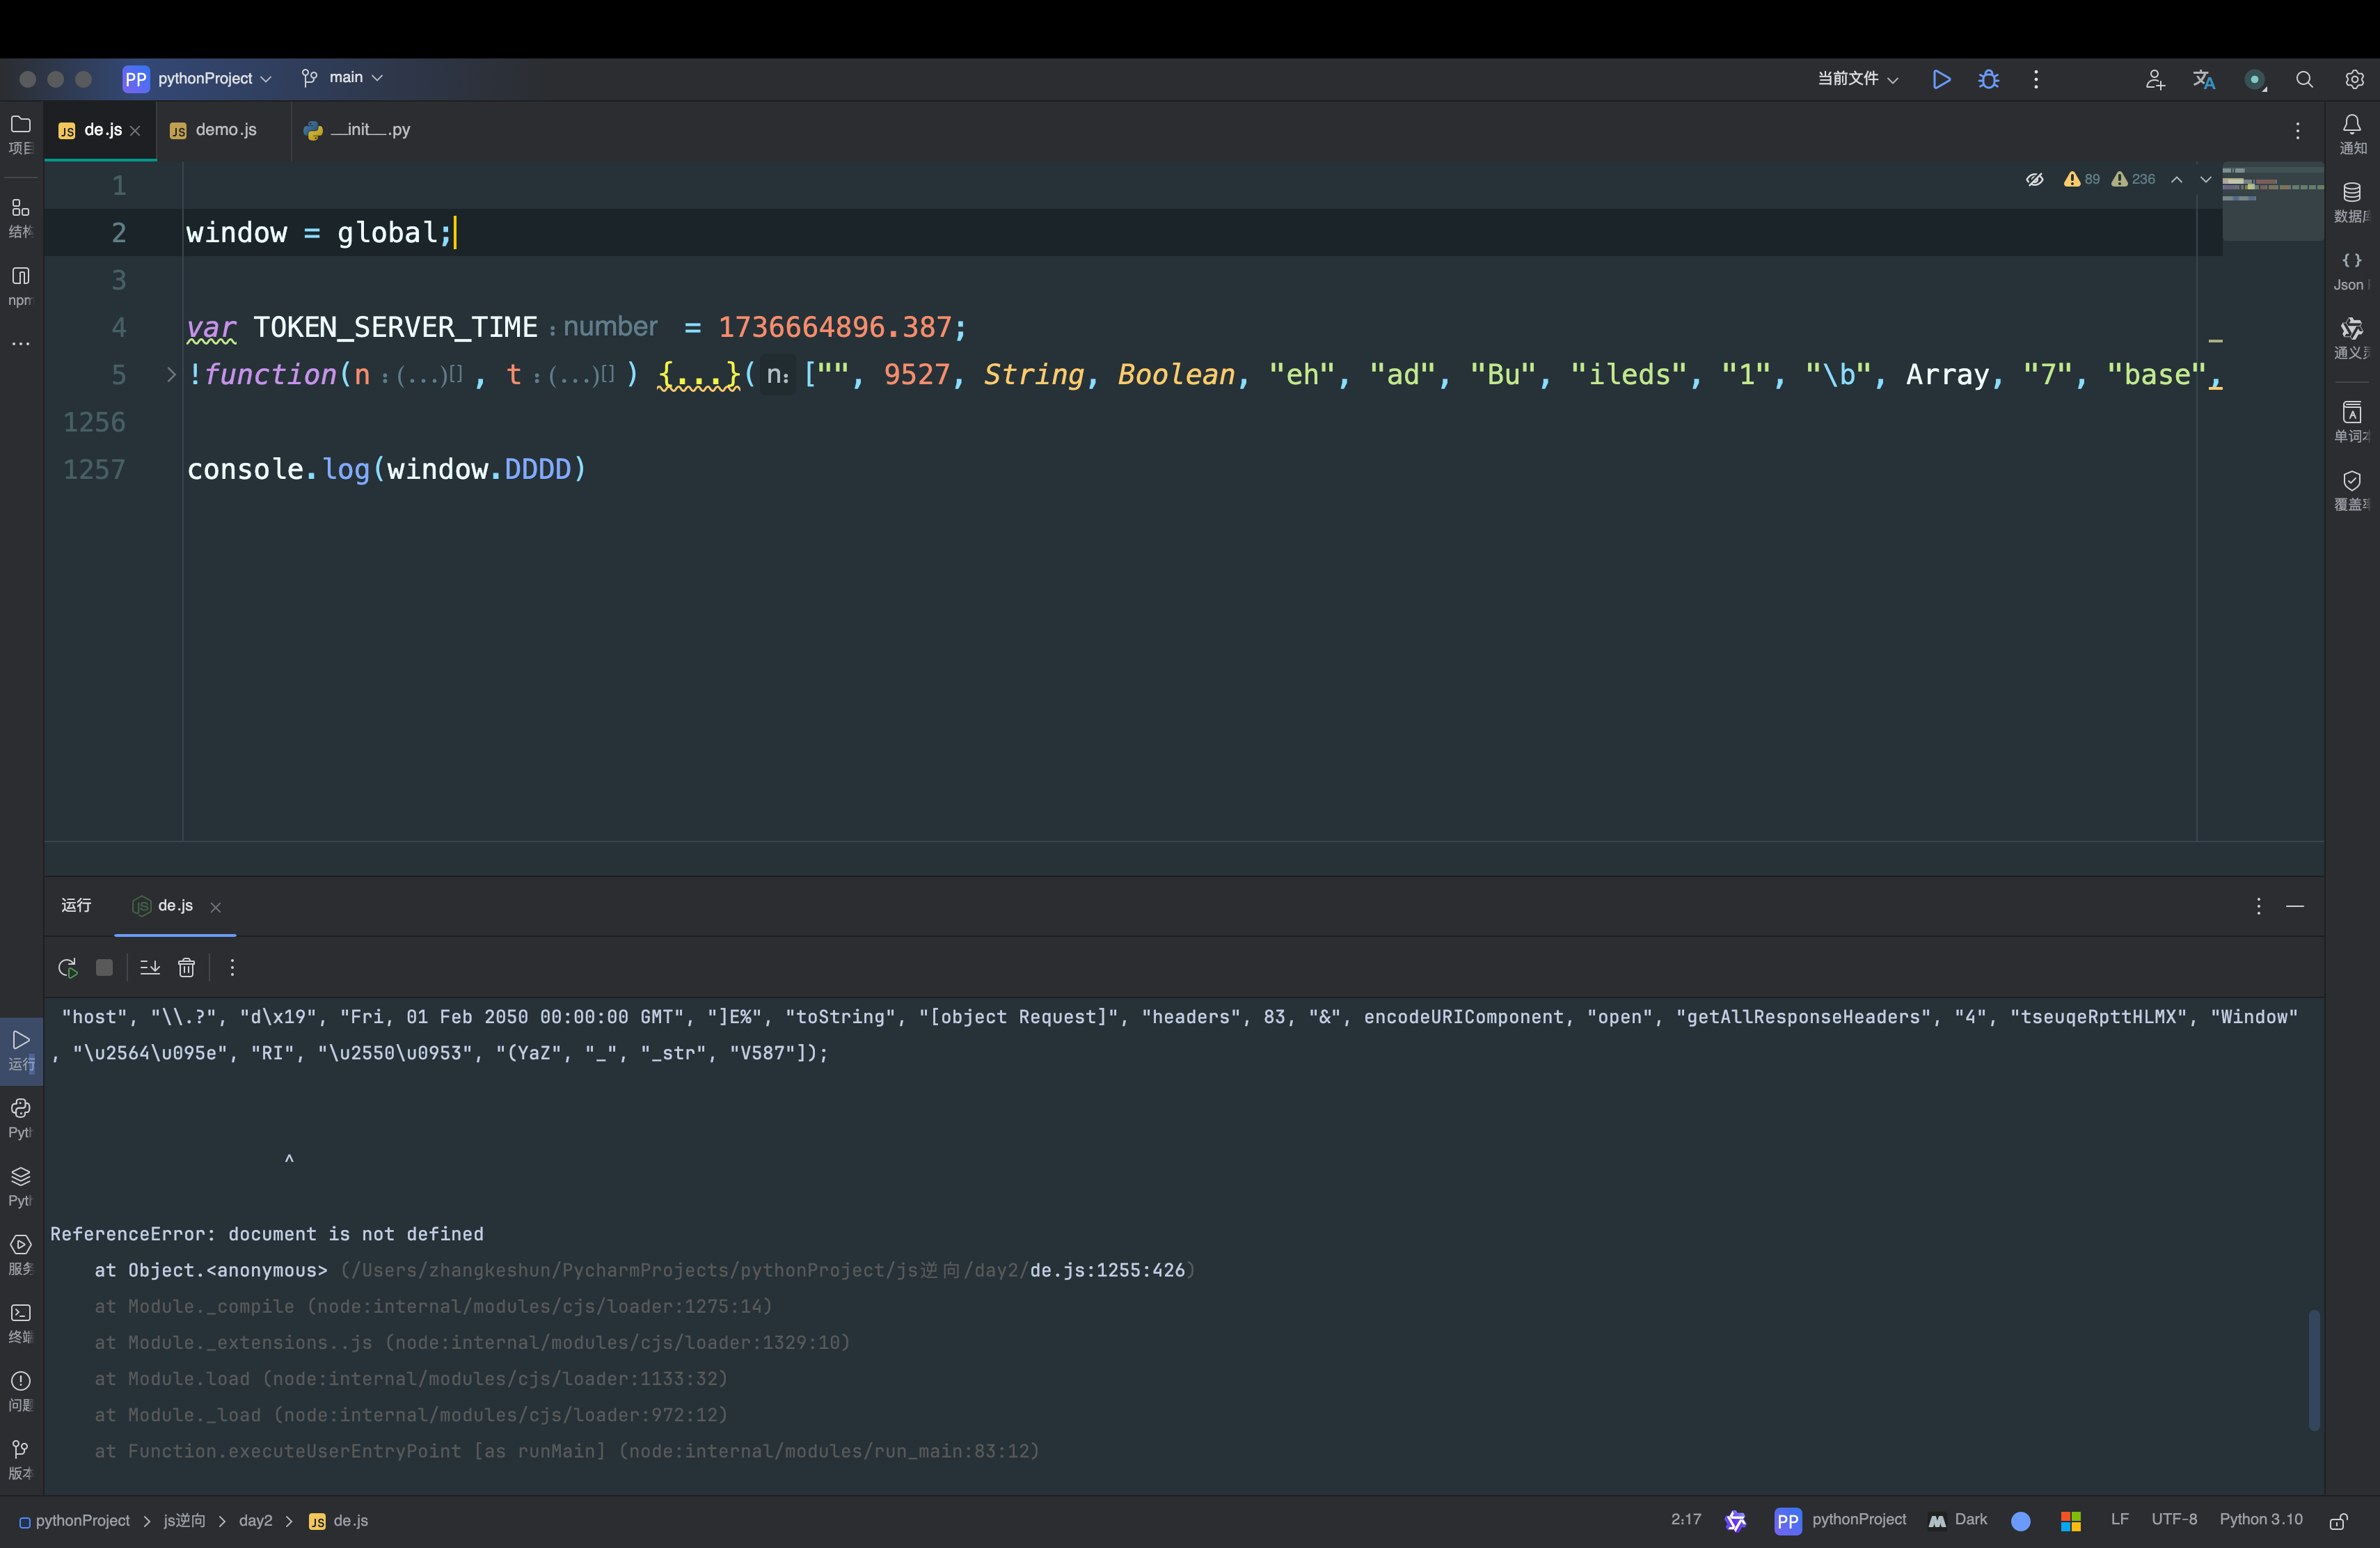Open de.js:1255:426 error link
Screen dimensions: 2380x1548
(x=1106, y=1270)
